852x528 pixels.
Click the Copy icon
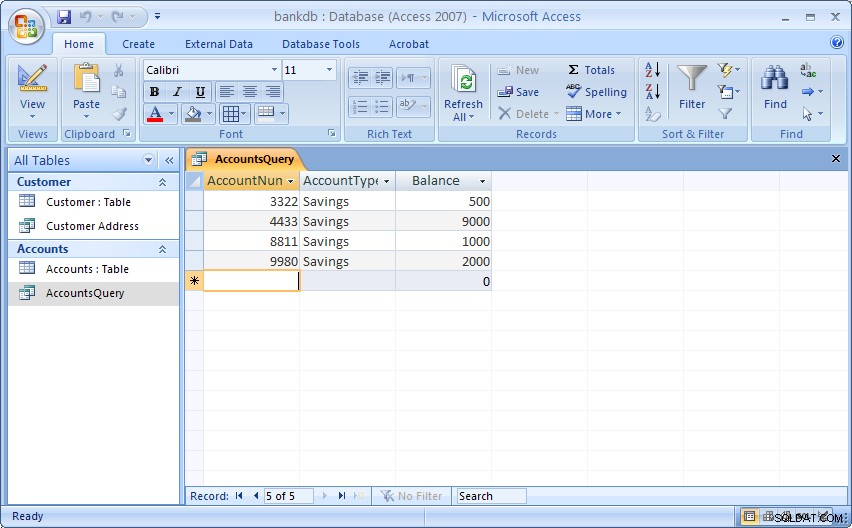point(119,92)
